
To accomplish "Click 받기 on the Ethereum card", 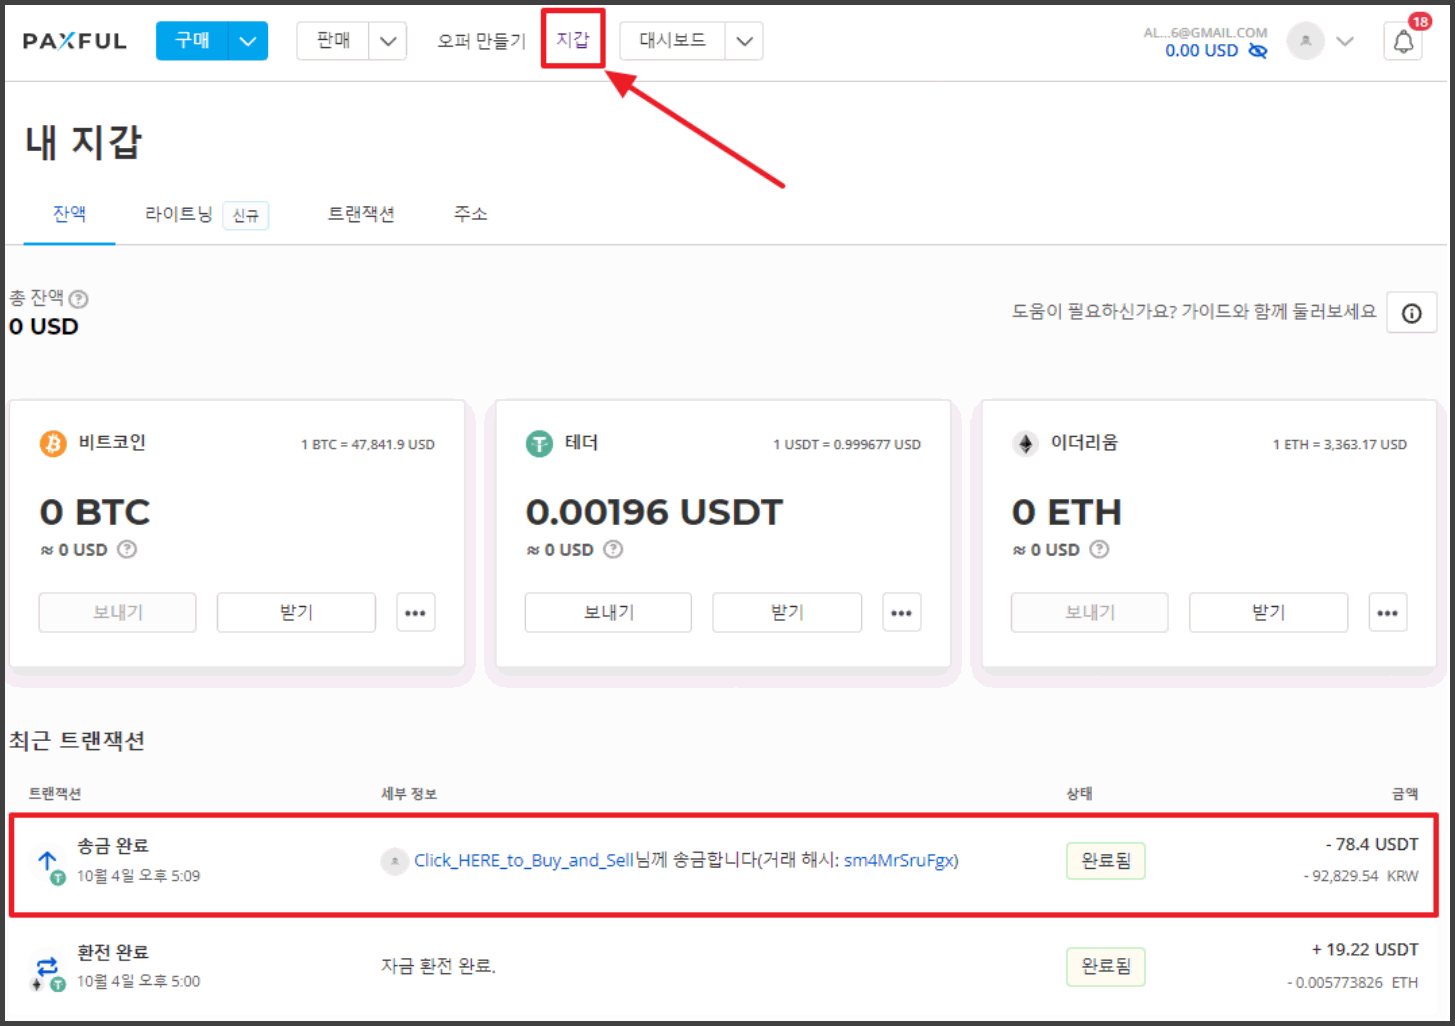I will (x=1267, y=612).
